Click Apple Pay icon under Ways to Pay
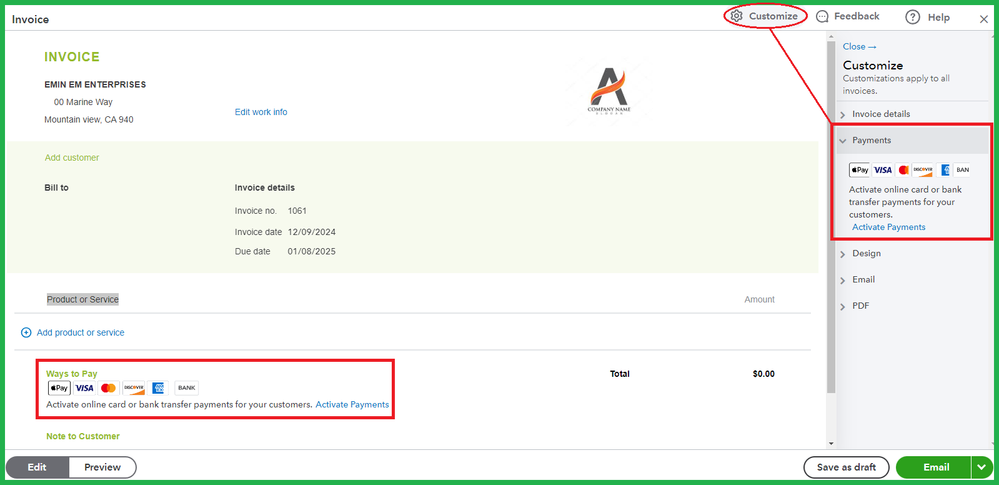The width and height of the screenshot is (999, 485). click(59, 388)
